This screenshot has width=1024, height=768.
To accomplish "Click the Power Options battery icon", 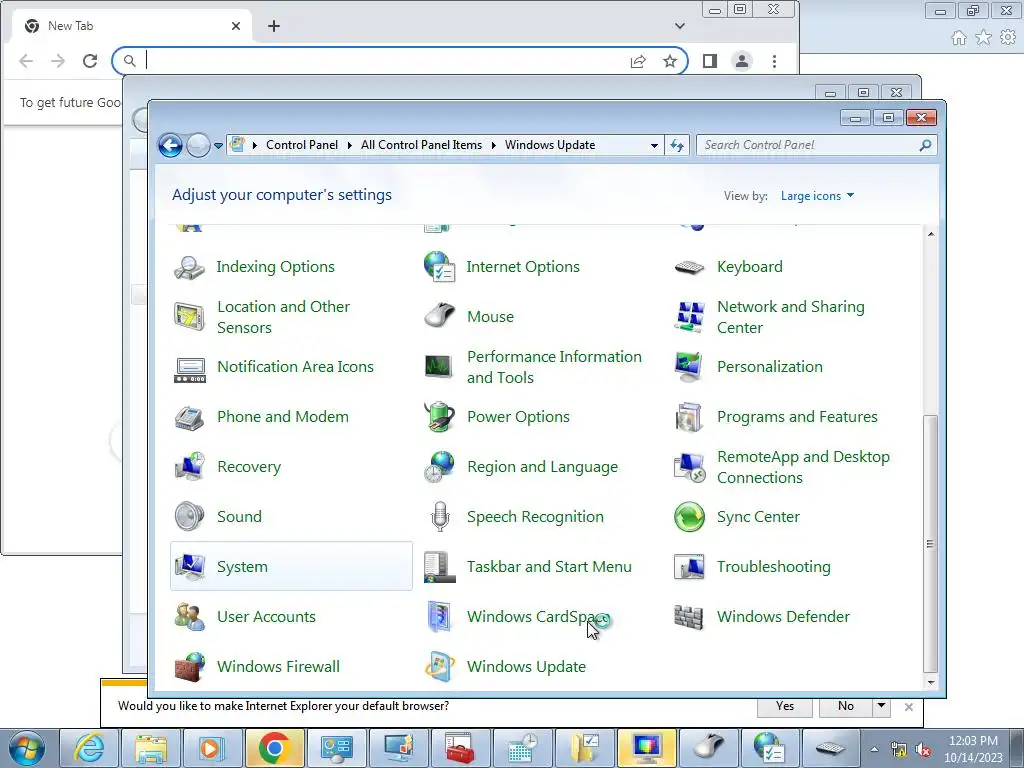I will pyautogui.click(x=440, y=417).
